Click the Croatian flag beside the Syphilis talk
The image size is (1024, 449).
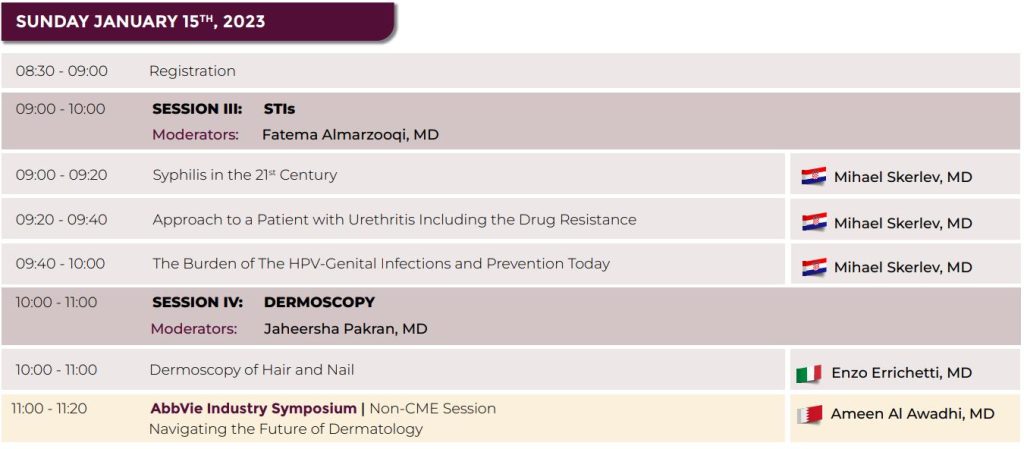tap(814, 176)
